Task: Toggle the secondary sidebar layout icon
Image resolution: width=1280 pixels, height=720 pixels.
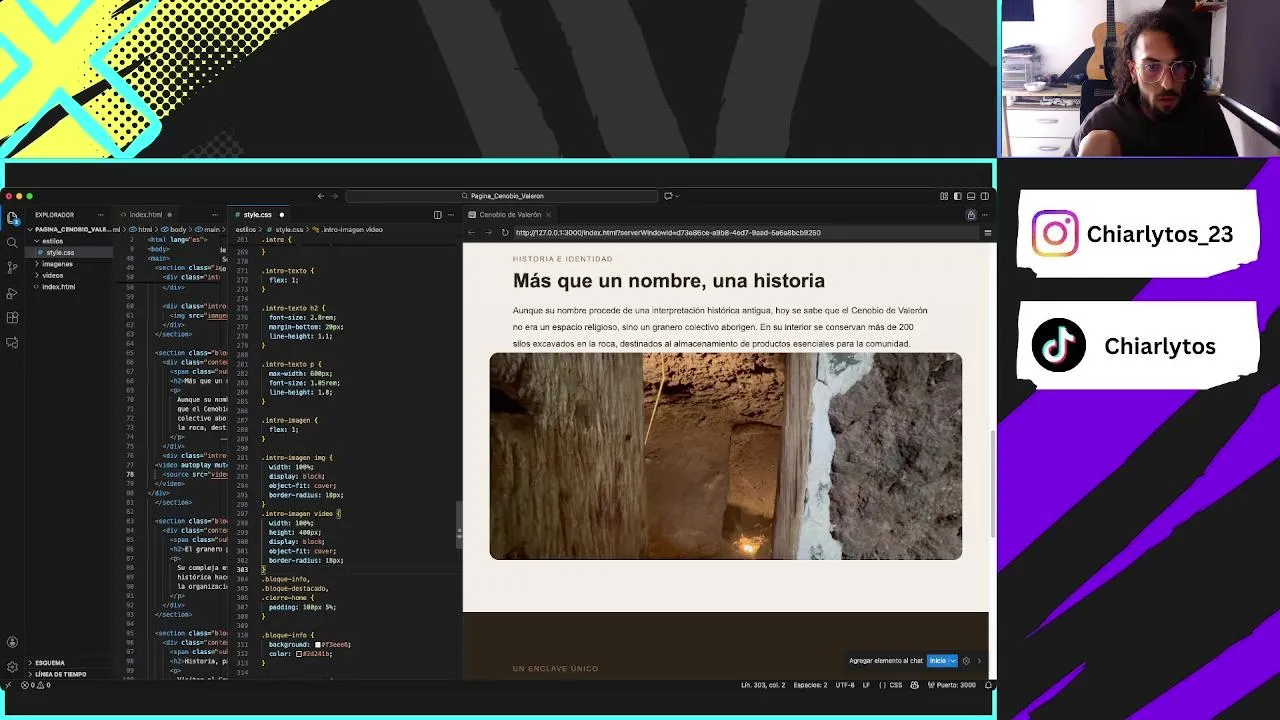Action: (x=985, y=196)
